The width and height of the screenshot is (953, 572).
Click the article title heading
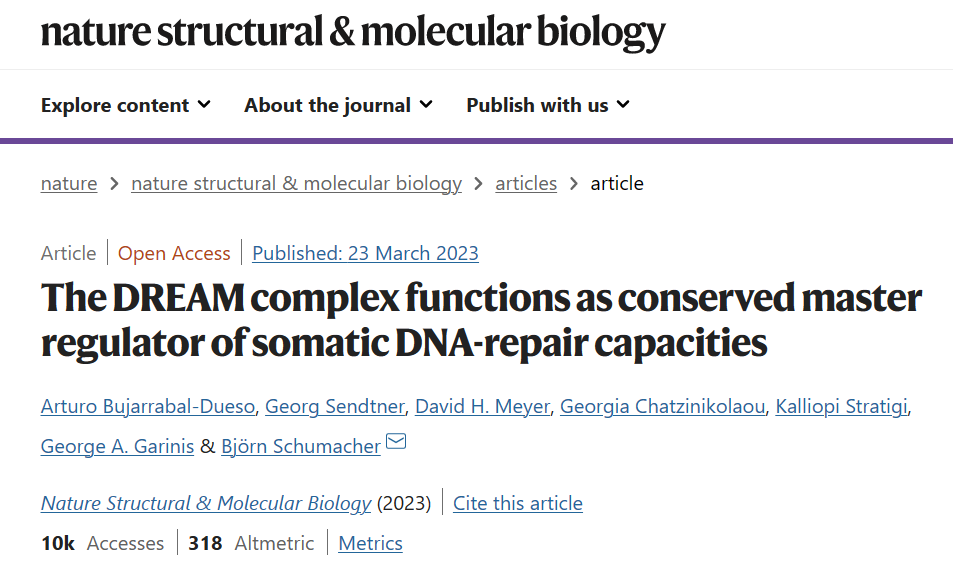[x=481, y=320]
